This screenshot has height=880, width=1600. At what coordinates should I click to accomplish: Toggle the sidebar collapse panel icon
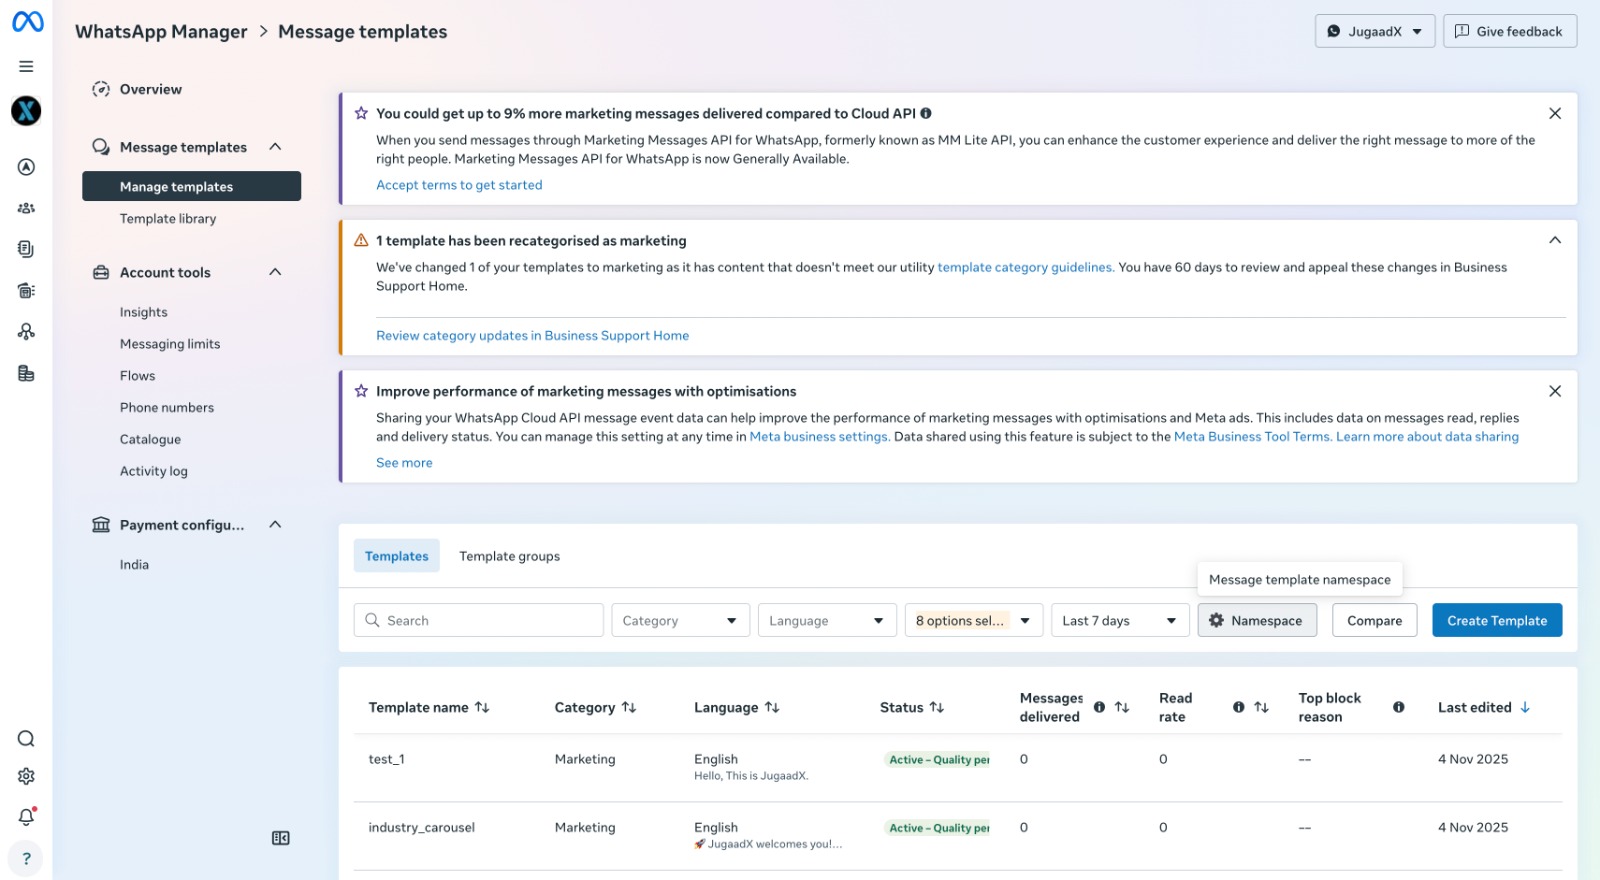click(x=281, y=838)
